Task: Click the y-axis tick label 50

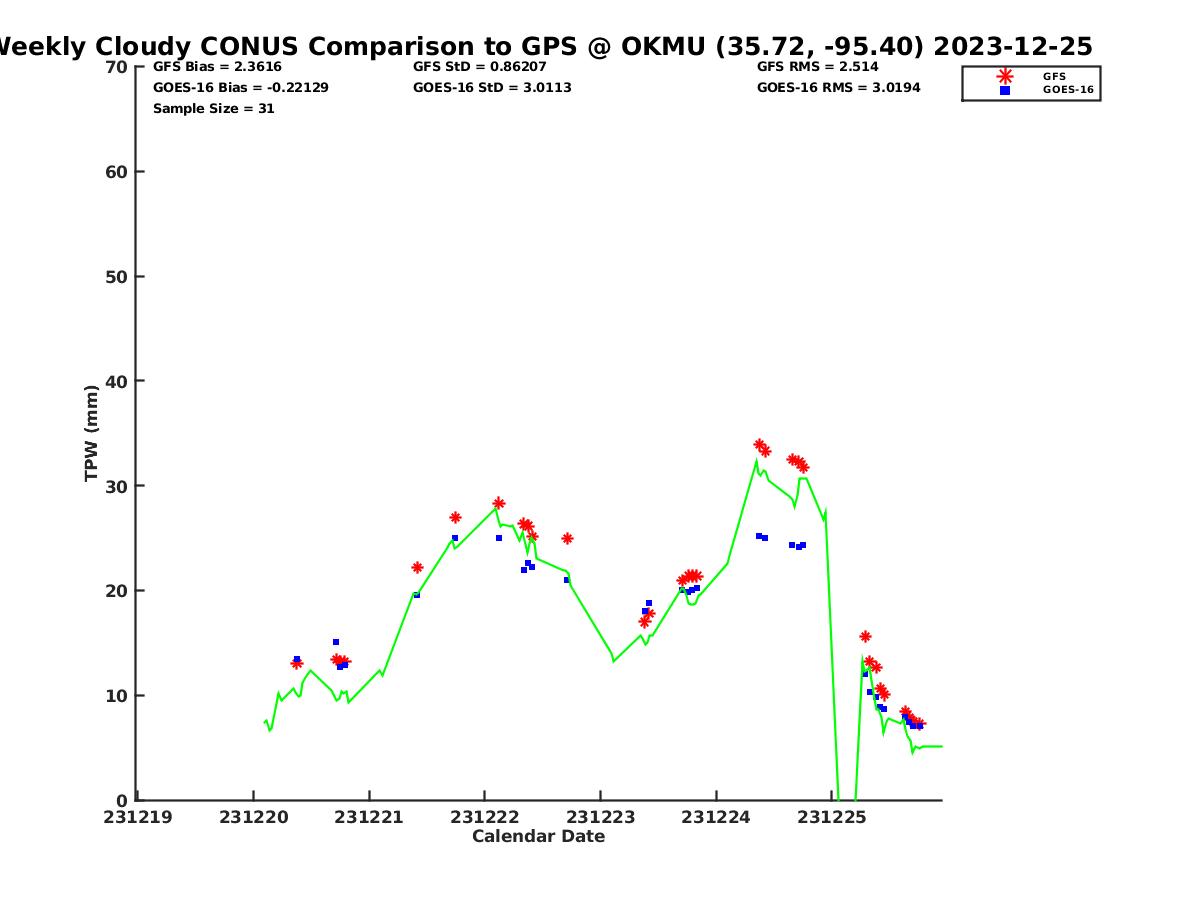Action: 117,277
